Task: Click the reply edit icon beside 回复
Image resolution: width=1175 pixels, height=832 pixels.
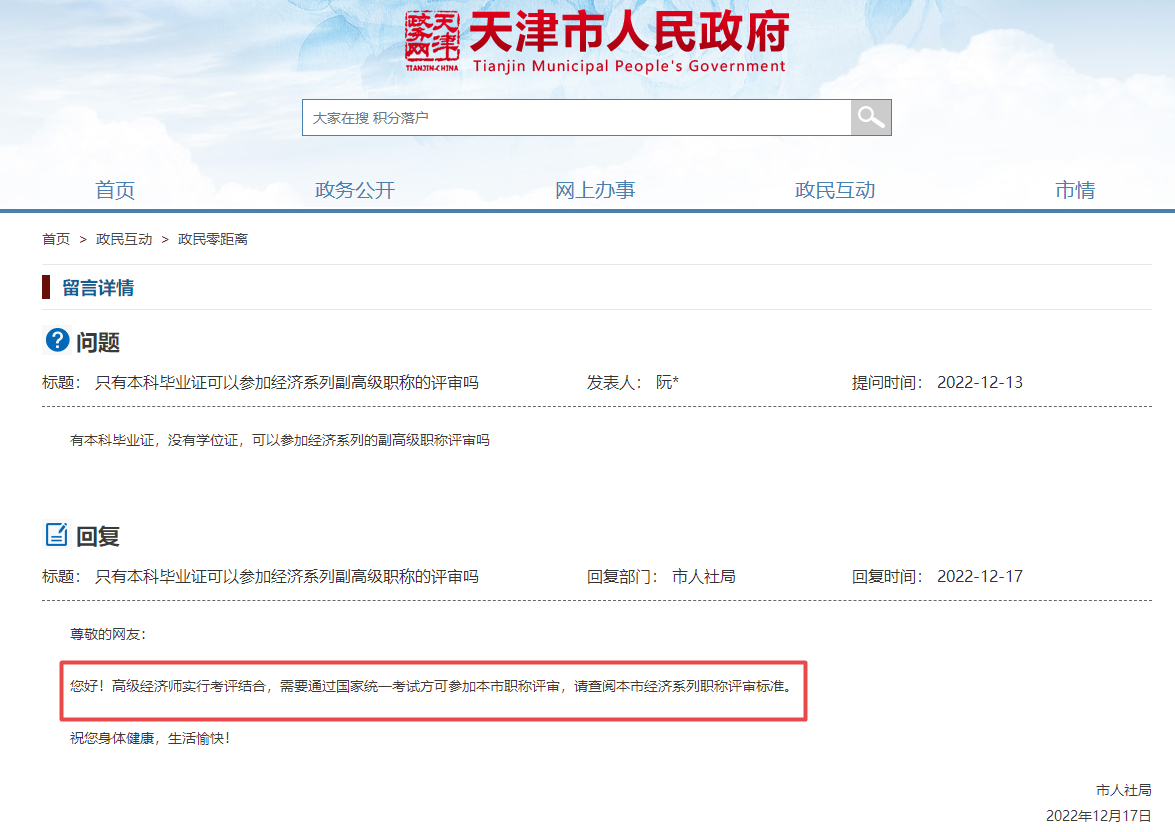Action: 57,534
